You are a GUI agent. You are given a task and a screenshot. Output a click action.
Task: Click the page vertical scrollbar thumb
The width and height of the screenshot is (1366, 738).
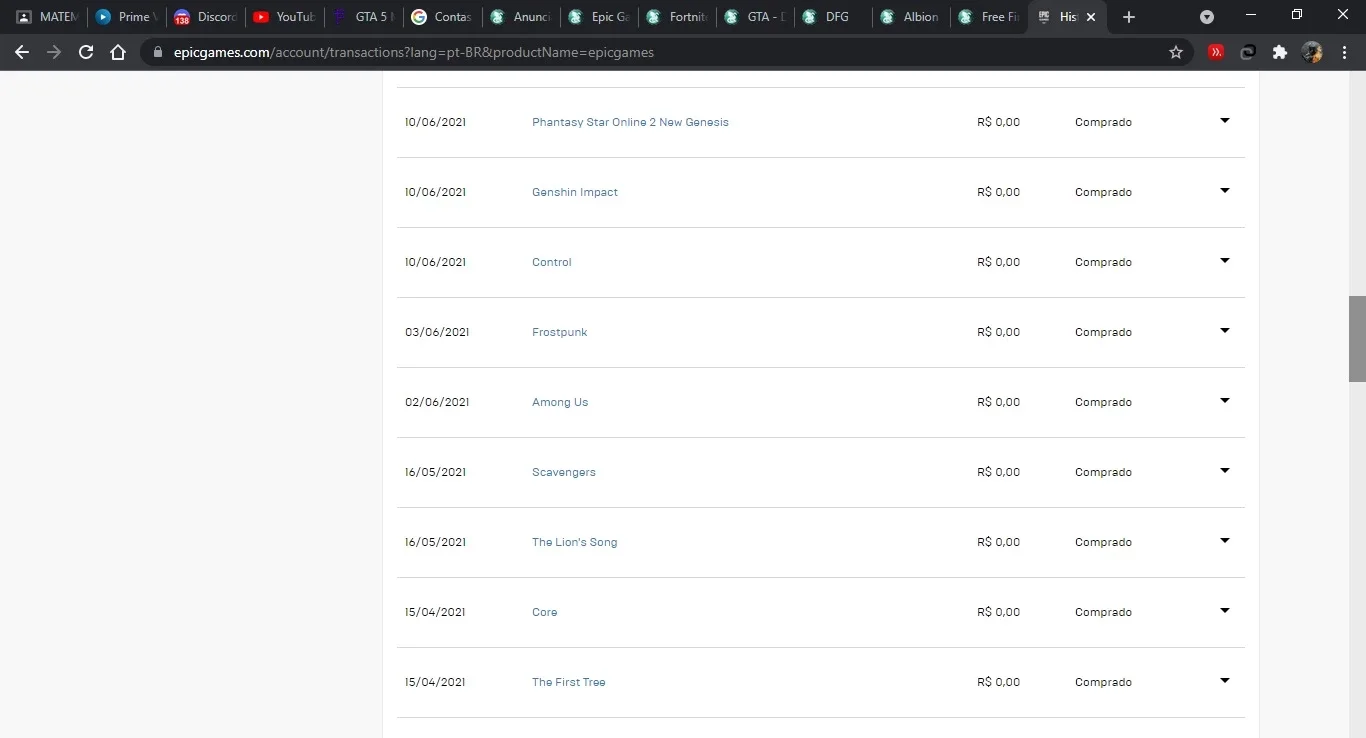click(1357, 338)
